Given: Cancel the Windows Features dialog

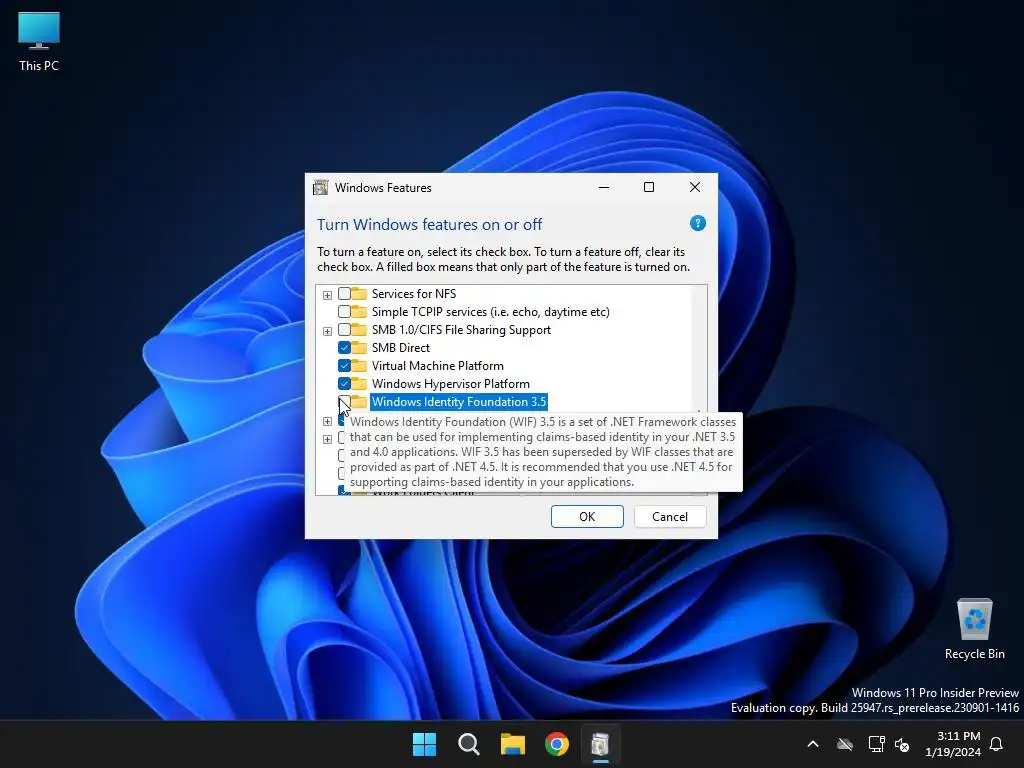Looking at the screenshot, I should click(x=670, y=517).
